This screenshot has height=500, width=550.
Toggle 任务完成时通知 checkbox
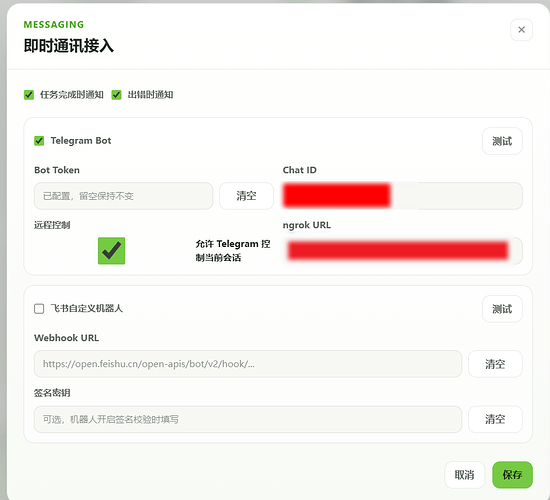pos(29,95)
